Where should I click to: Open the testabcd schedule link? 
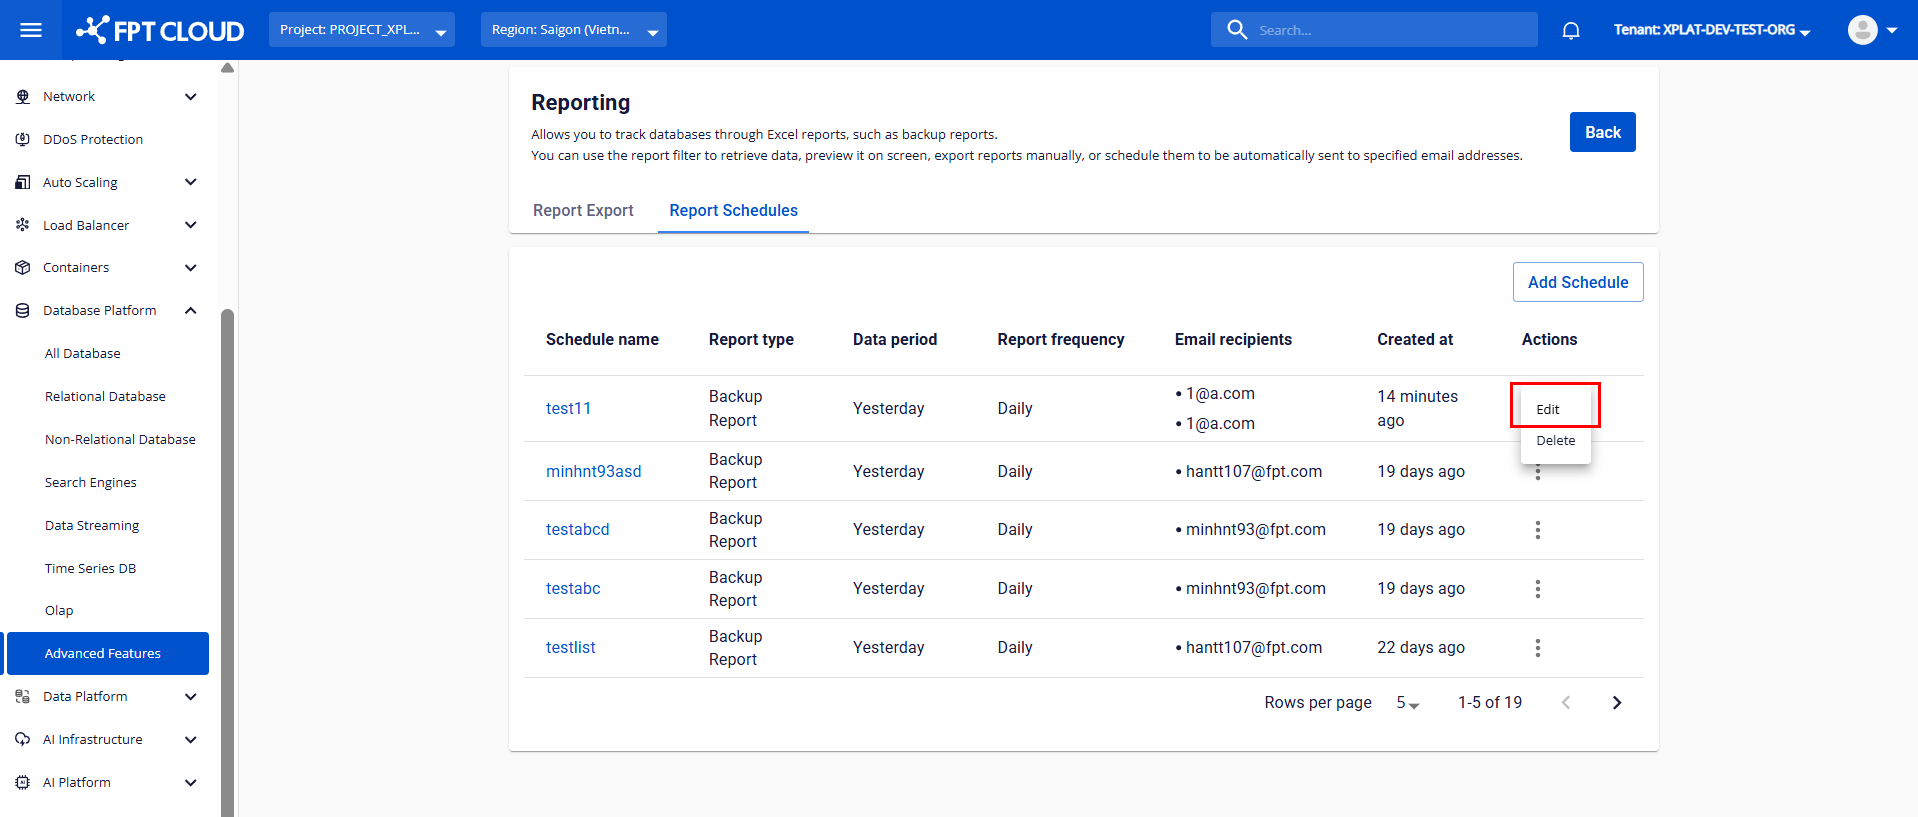click(577, 530)
